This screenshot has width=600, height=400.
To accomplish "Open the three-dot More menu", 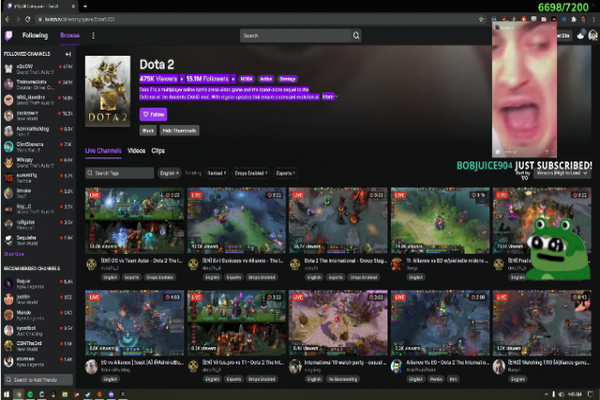I will (x=93, y=36).
